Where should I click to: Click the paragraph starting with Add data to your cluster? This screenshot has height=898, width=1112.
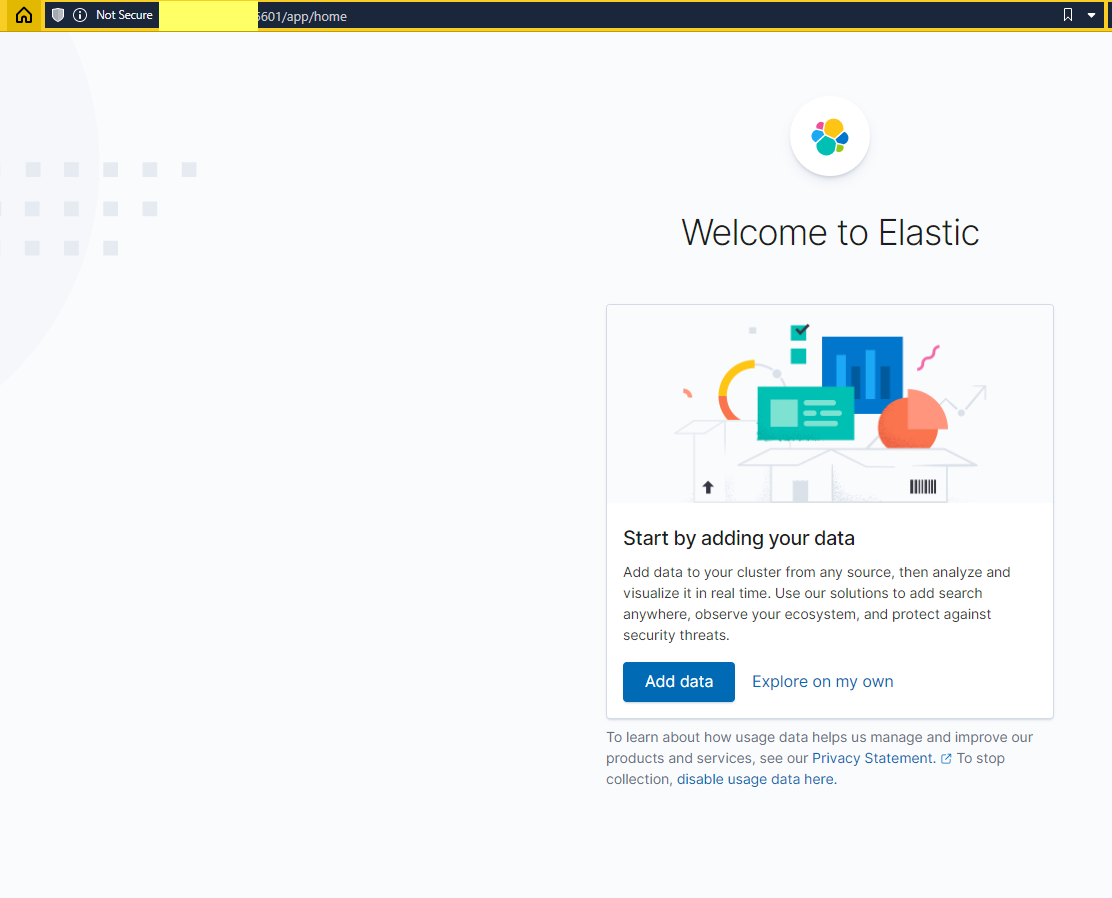click(817, 604)
